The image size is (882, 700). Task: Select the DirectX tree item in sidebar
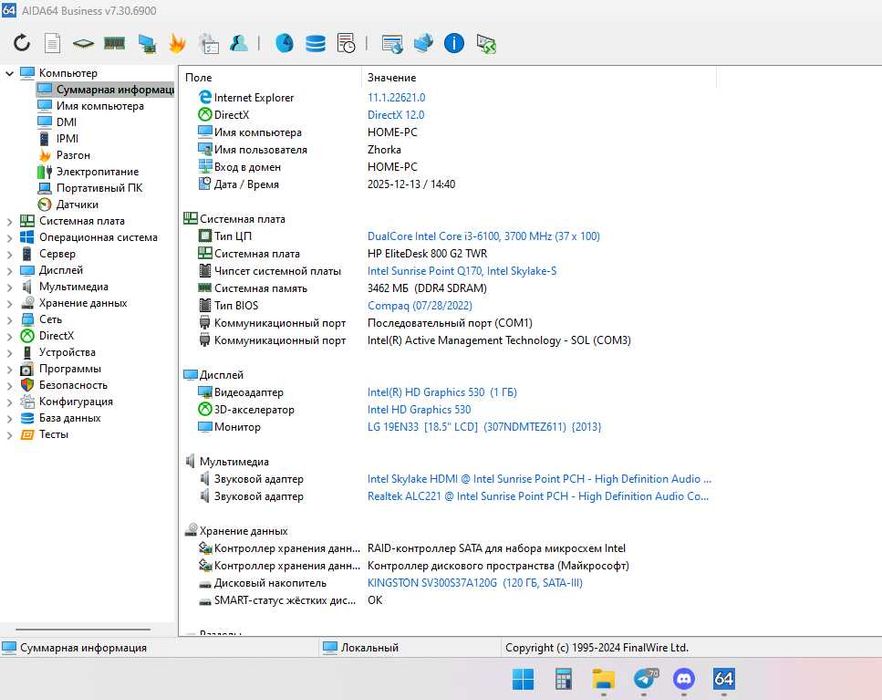tap(56, 336)
